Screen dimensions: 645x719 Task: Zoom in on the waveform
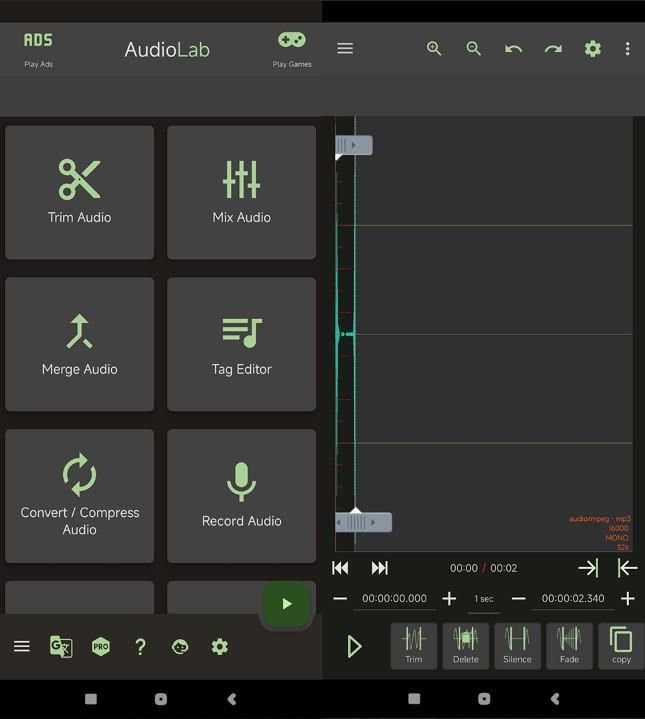[x=434, y=49]
